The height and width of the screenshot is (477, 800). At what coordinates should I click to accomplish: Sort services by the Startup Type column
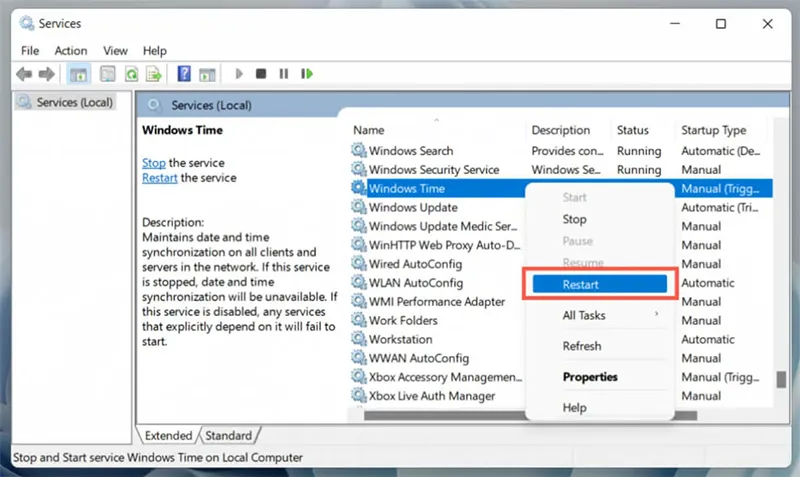click(x=713, y=130)
